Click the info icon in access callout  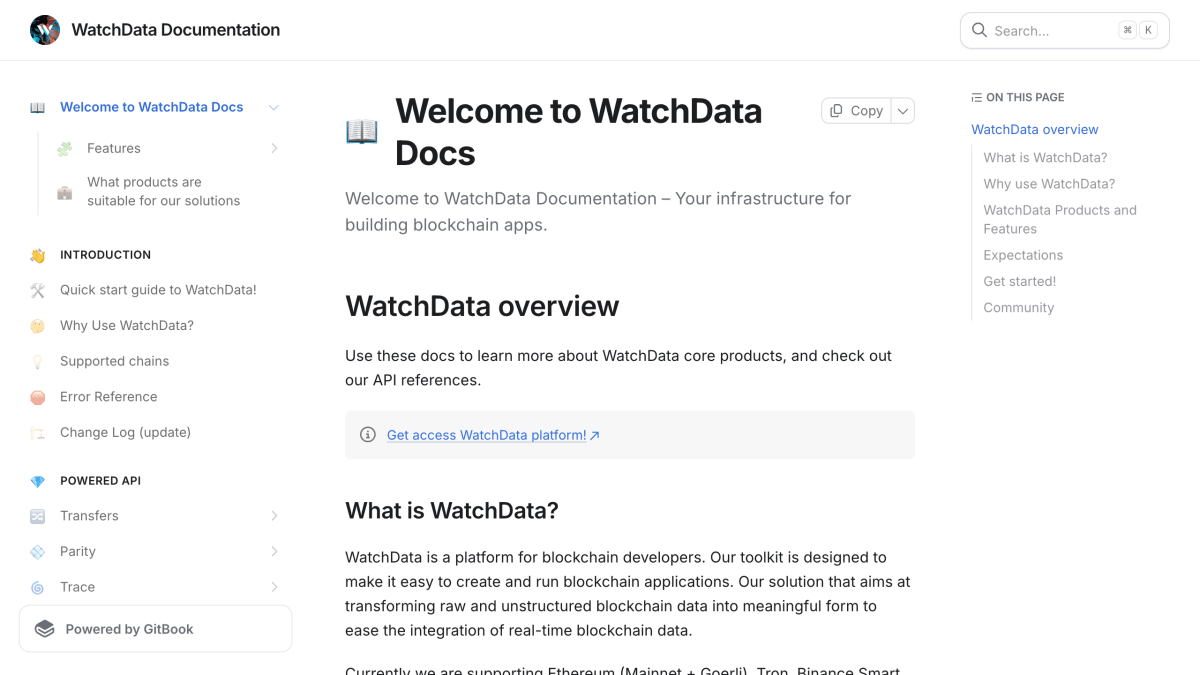point(368,435)
